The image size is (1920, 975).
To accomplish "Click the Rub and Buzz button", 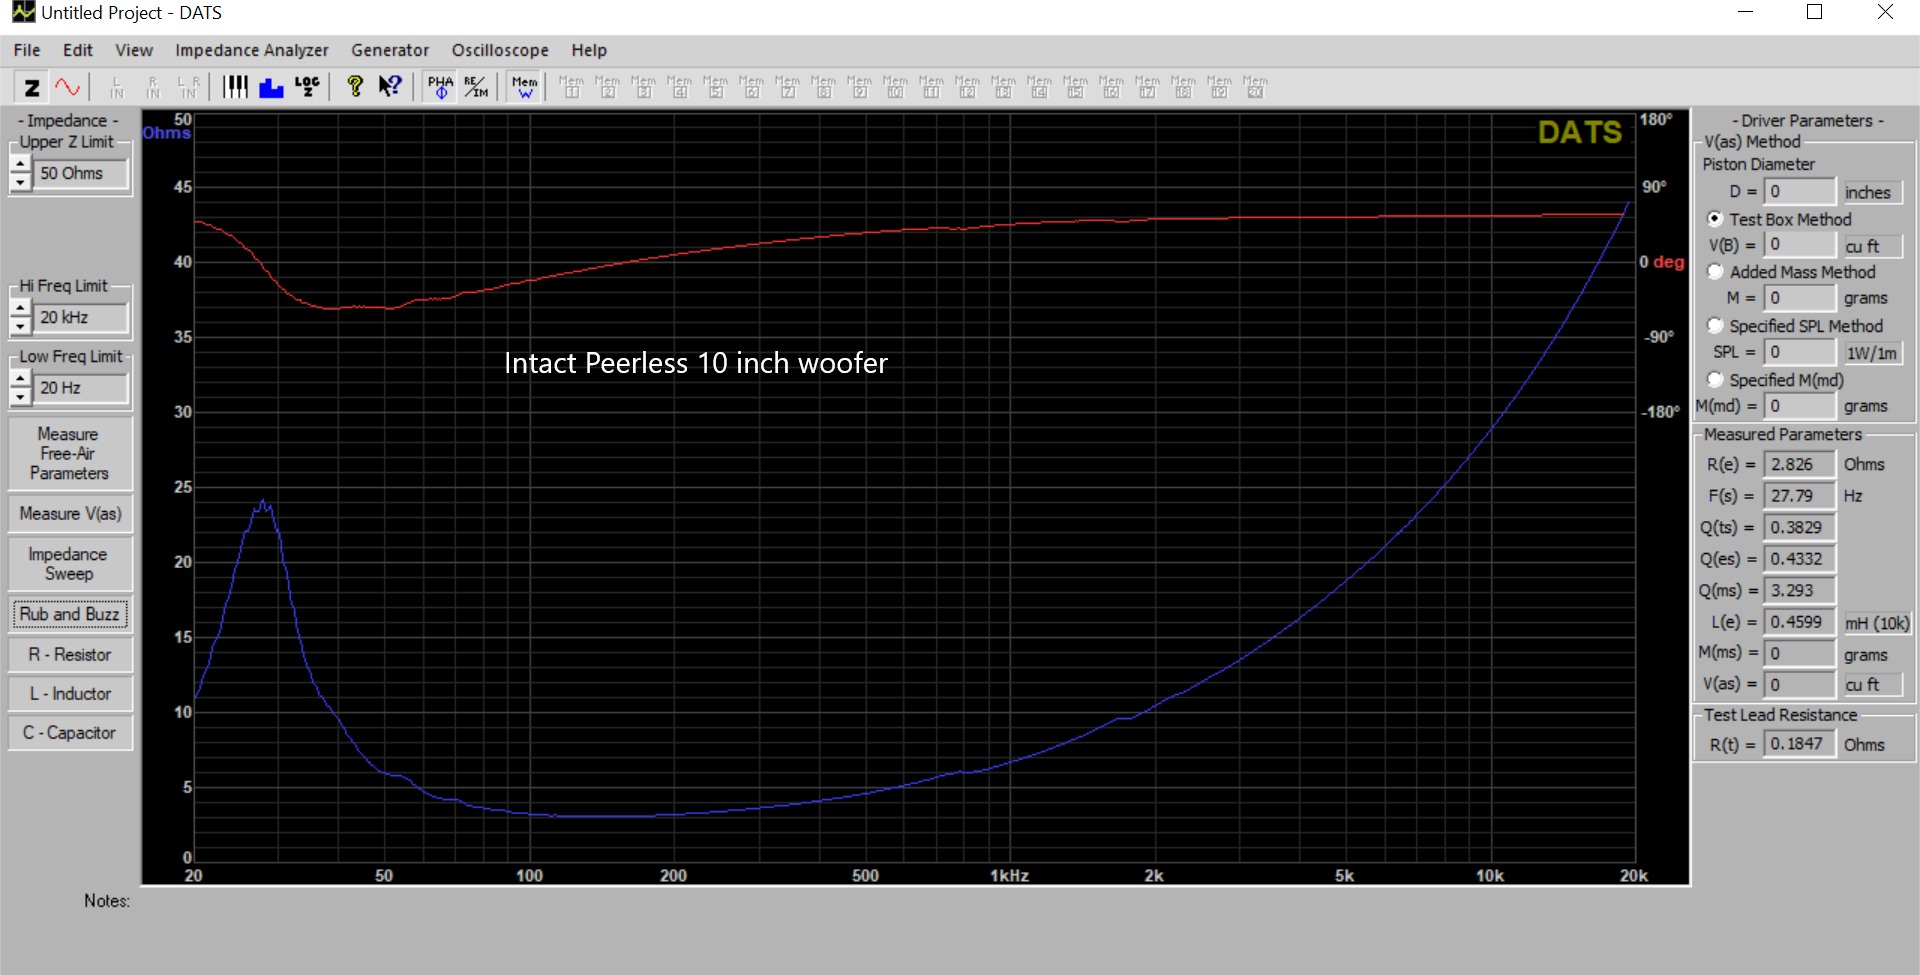I will [x=70, y=614].
